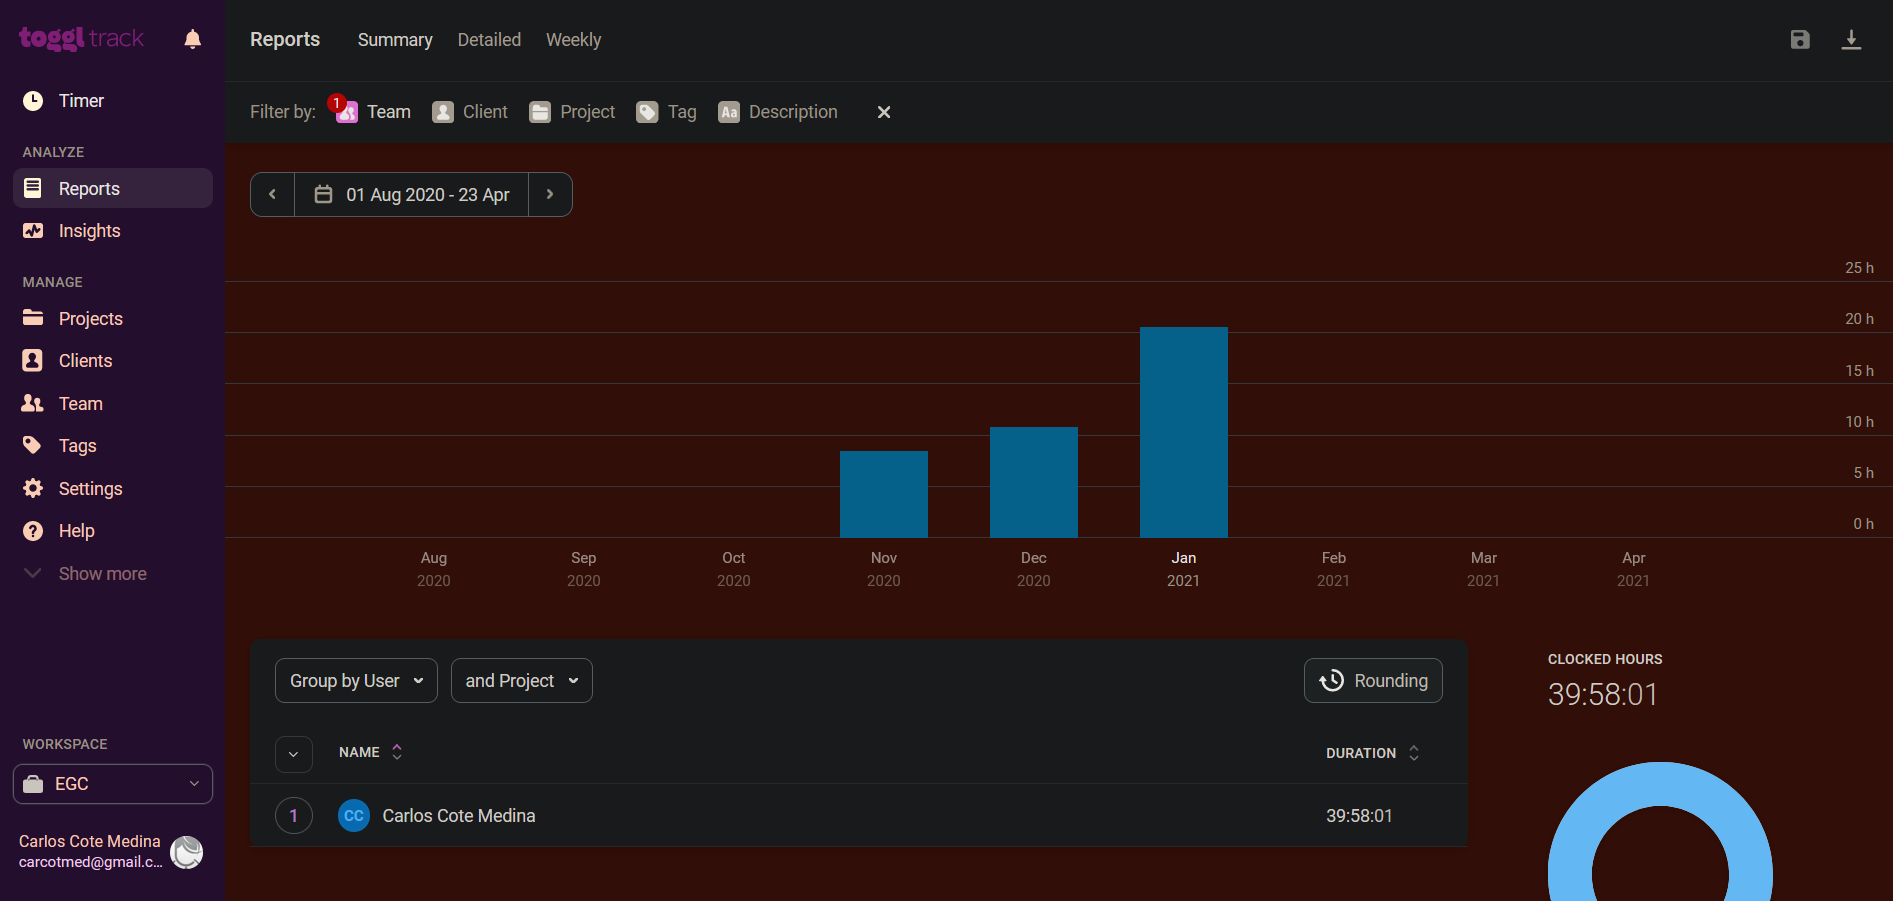Sort by Name column
Image resolution: width=1893 pixels, height=901 pixels.
tap(370, 752)
